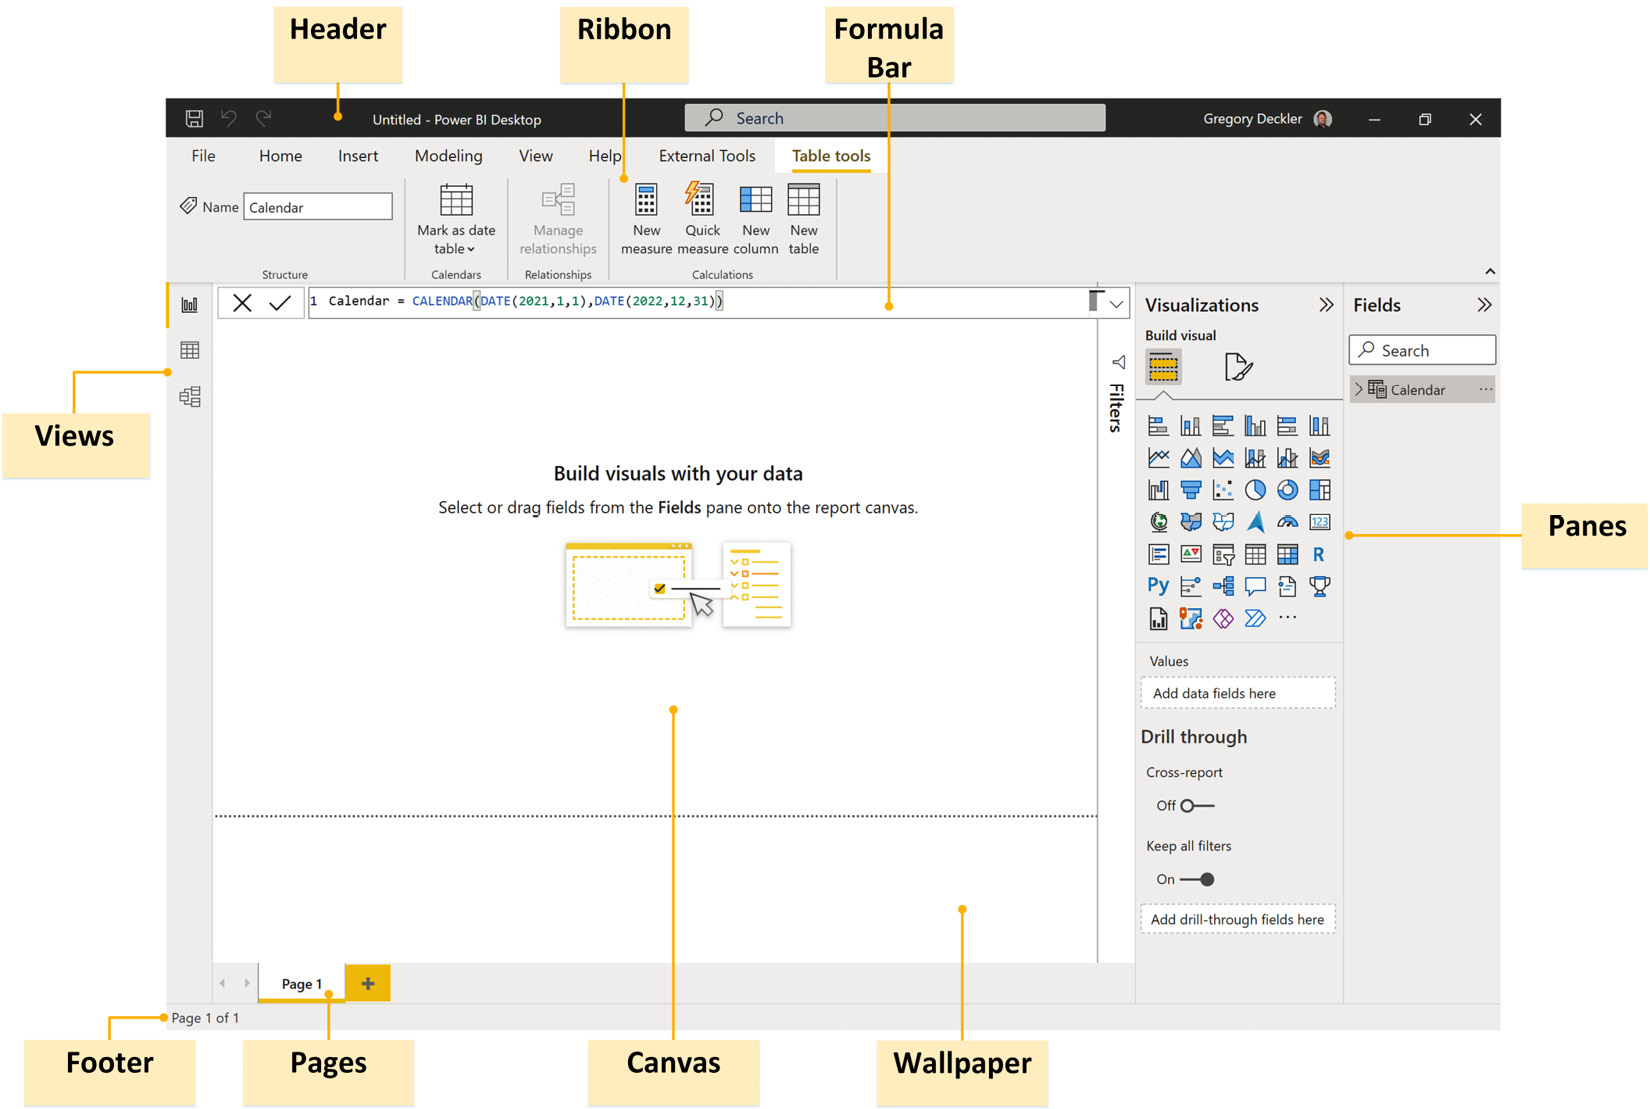Cancel the formula with the X icon
1650x1109 pixels.
242,303
